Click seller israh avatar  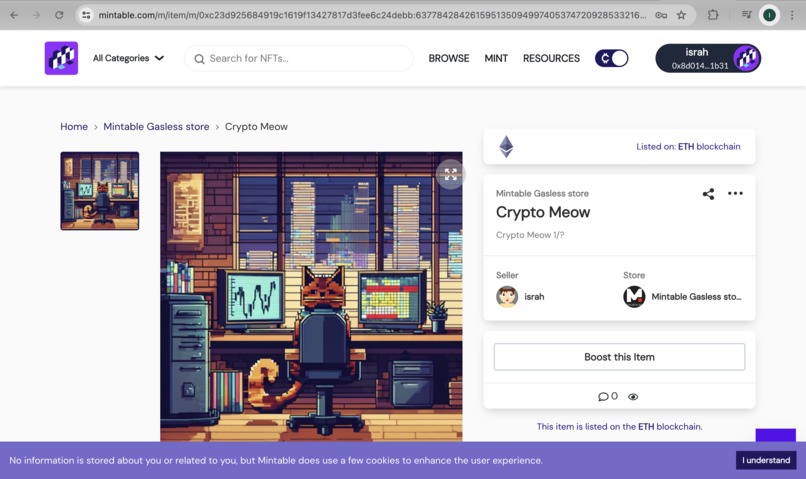pos(507,297)
